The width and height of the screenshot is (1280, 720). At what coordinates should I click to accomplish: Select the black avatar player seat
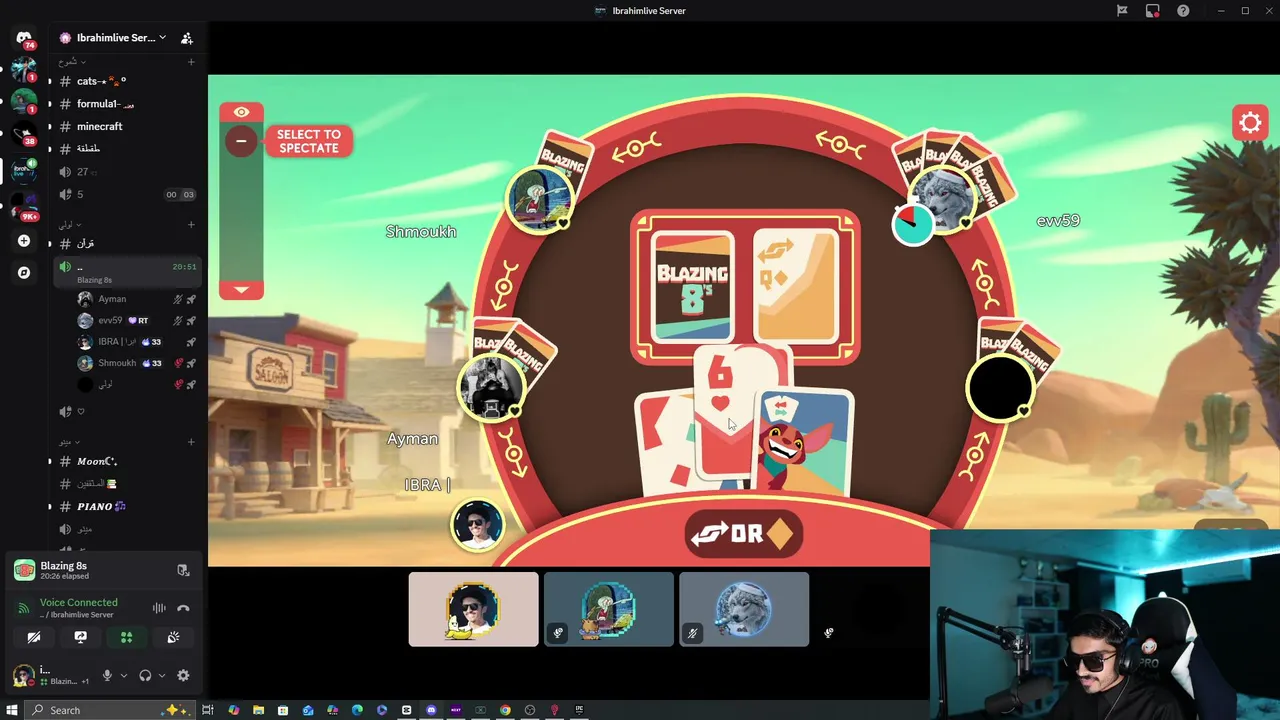point(999,389)
